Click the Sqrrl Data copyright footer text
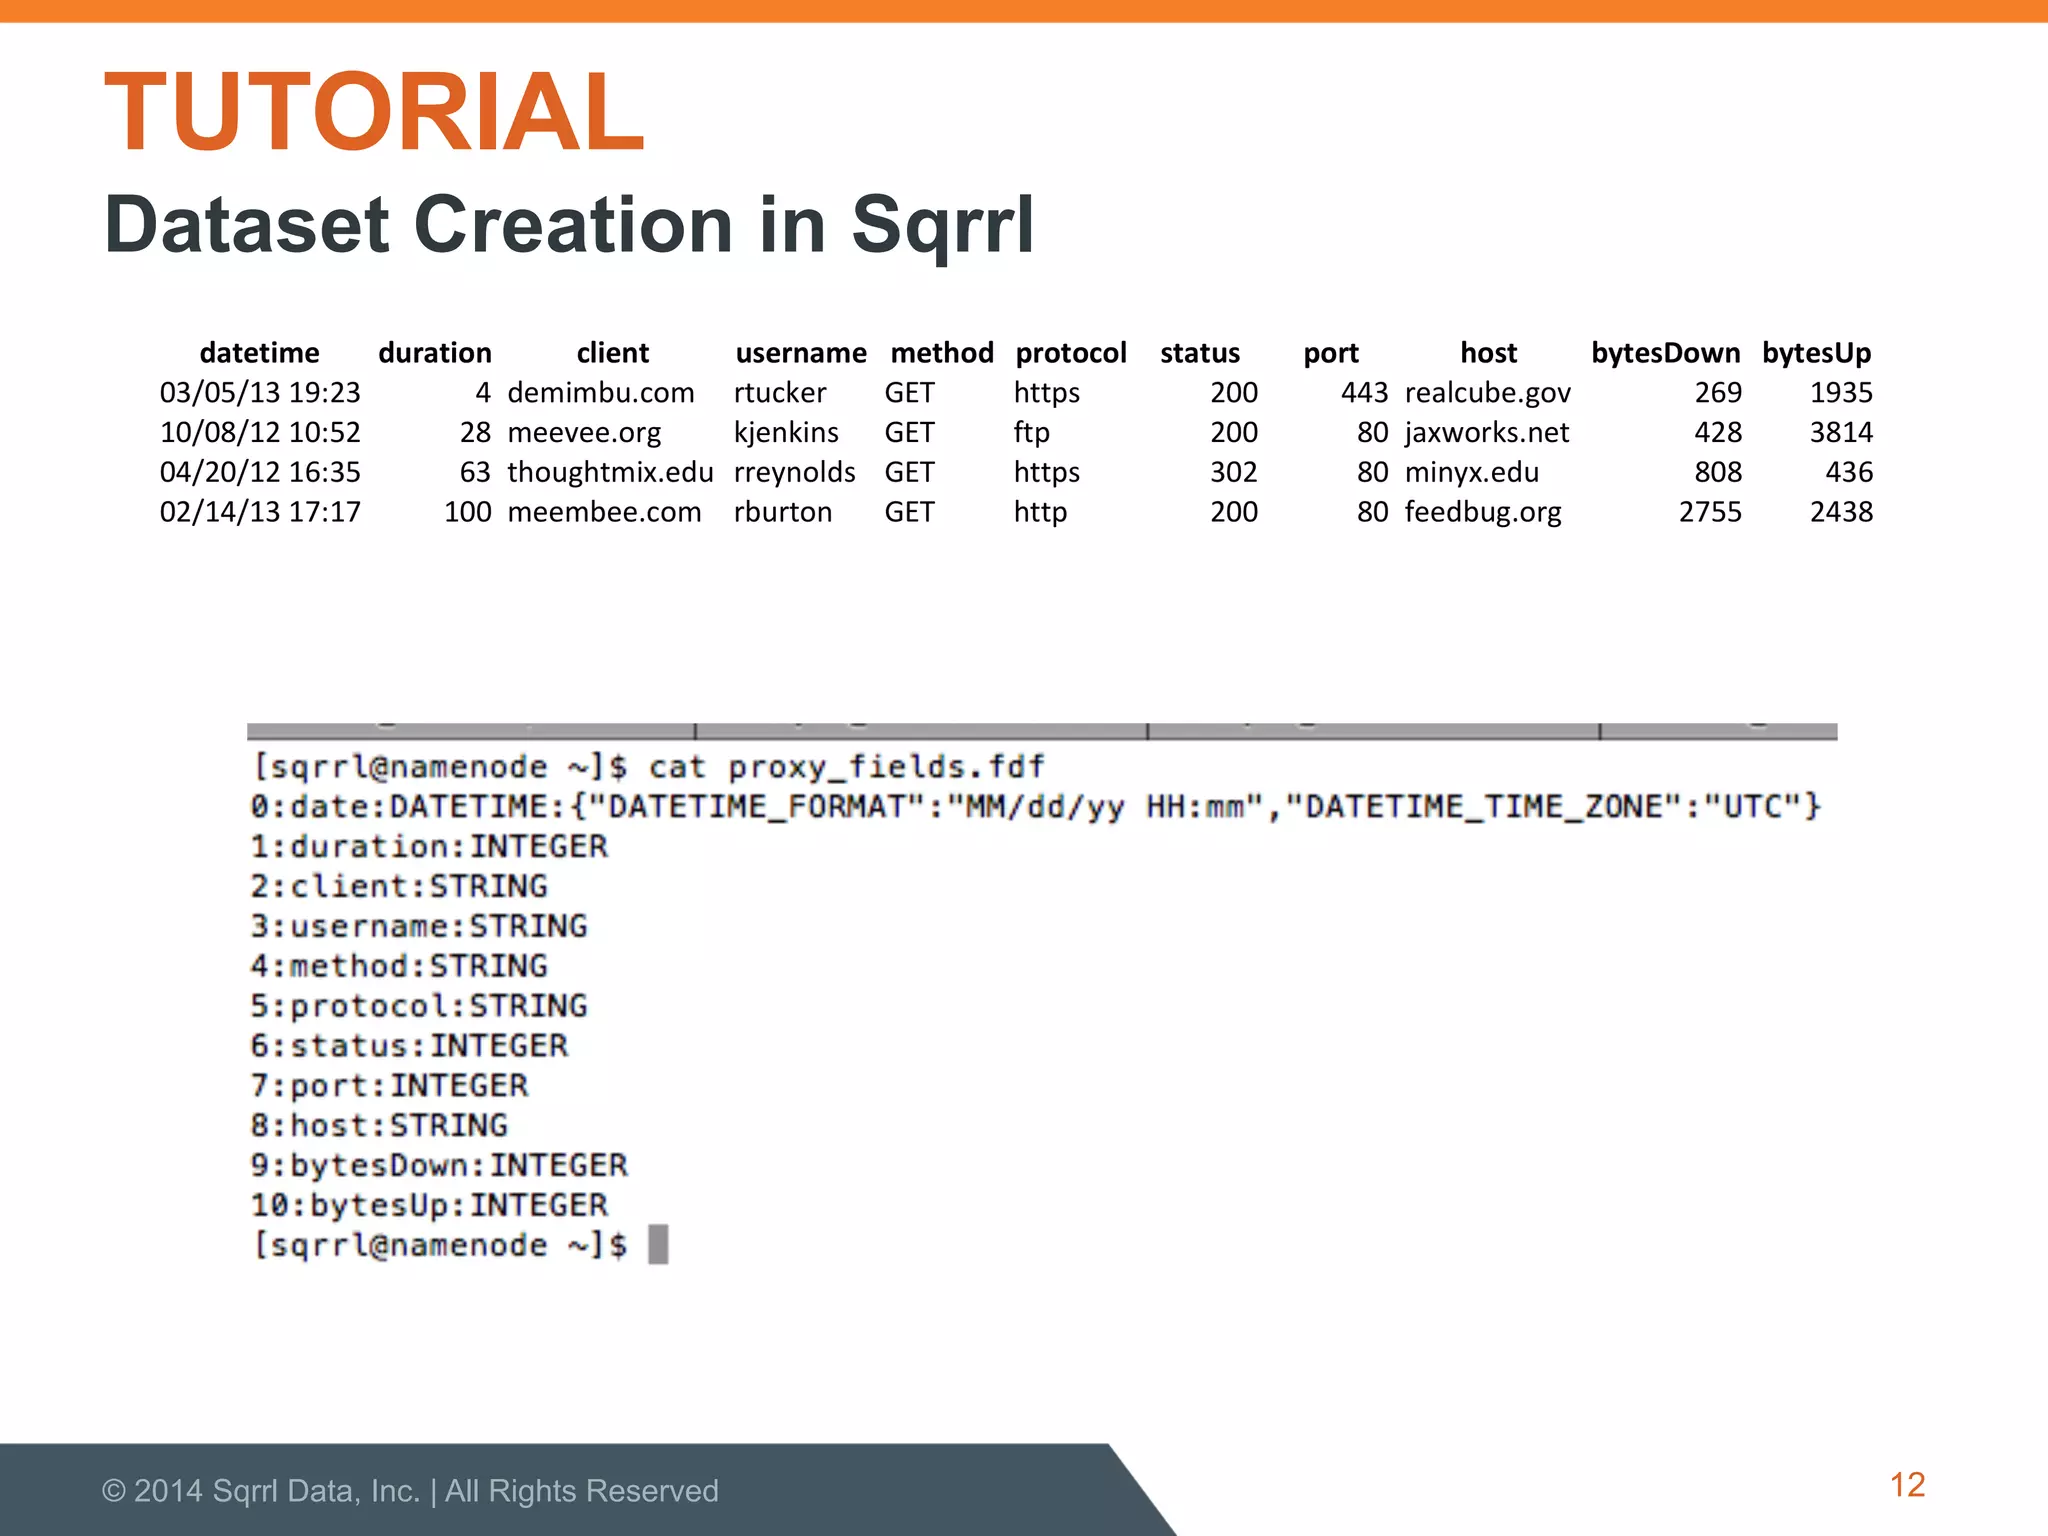 (x=410, y=1491)
